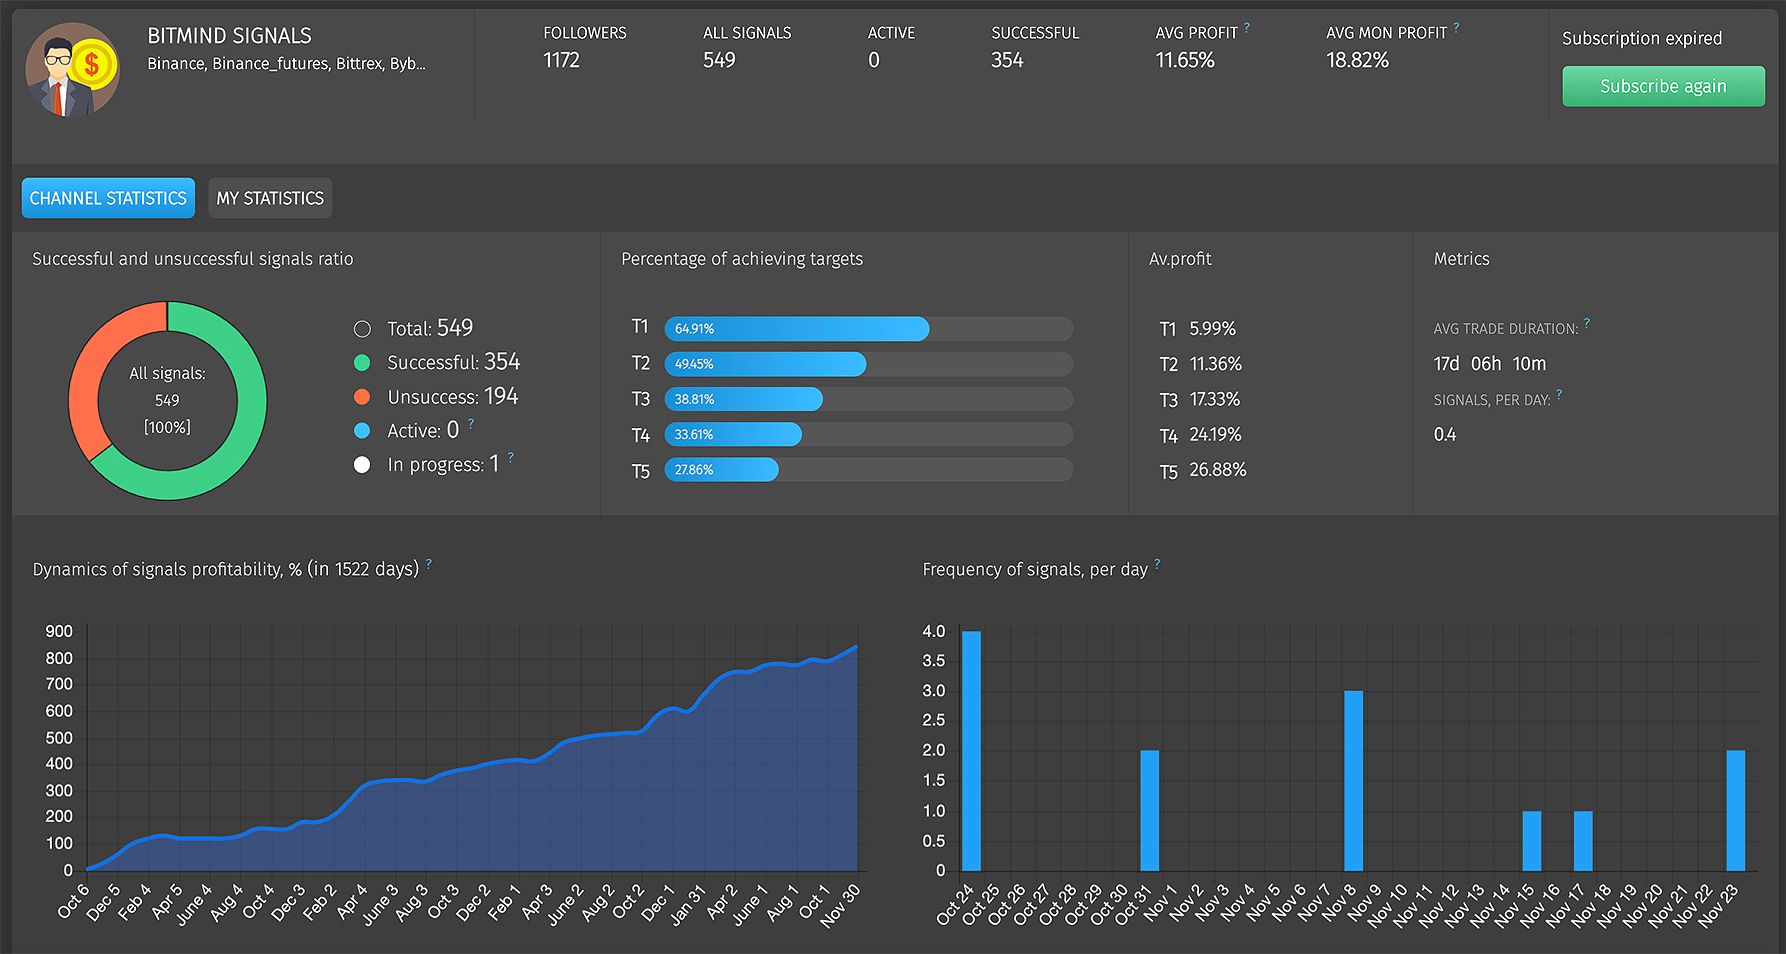Image resolution: width=1786 pixels, height=954 pixels.
Task: Click AVG TRADE DURATION help question mark
Action: (1587, 323)
